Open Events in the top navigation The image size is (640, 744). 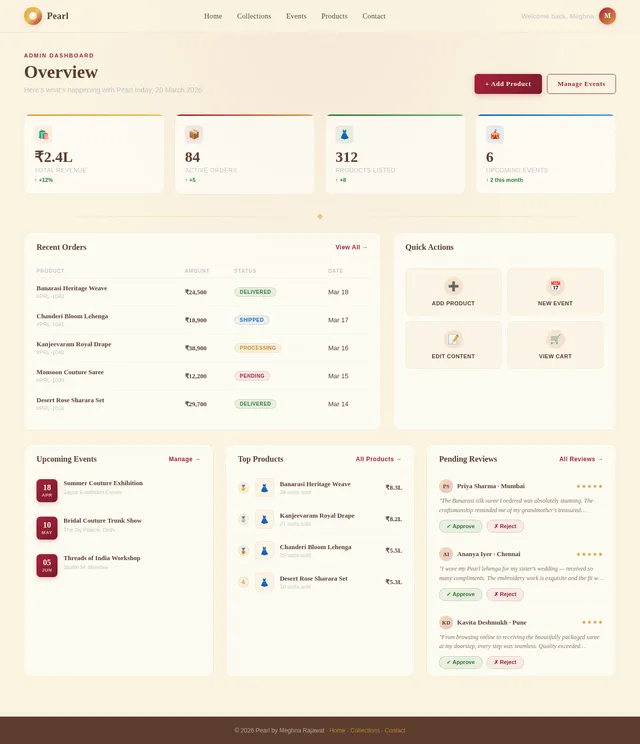click(x=296, y=16)
